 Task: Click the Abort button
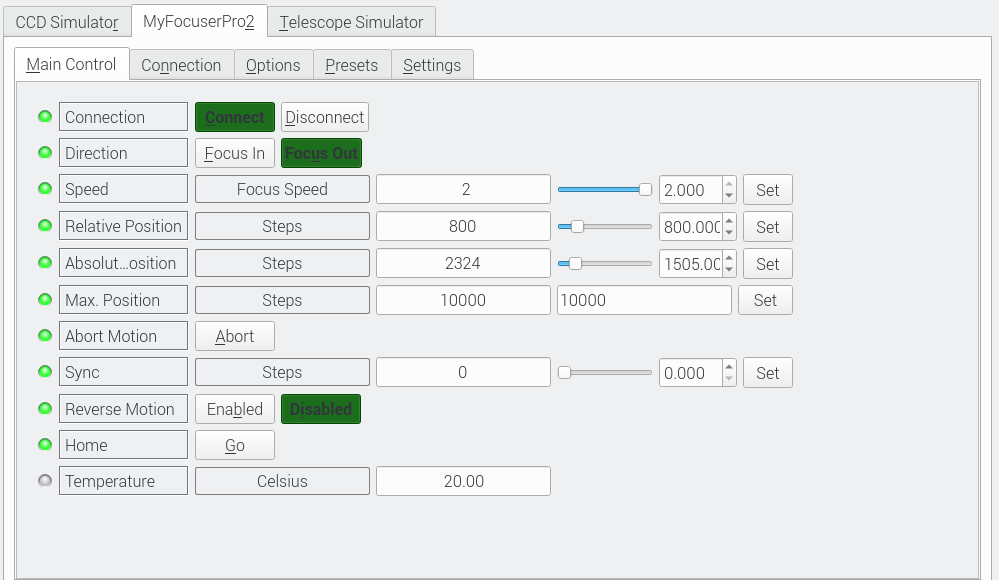point(234,336)
